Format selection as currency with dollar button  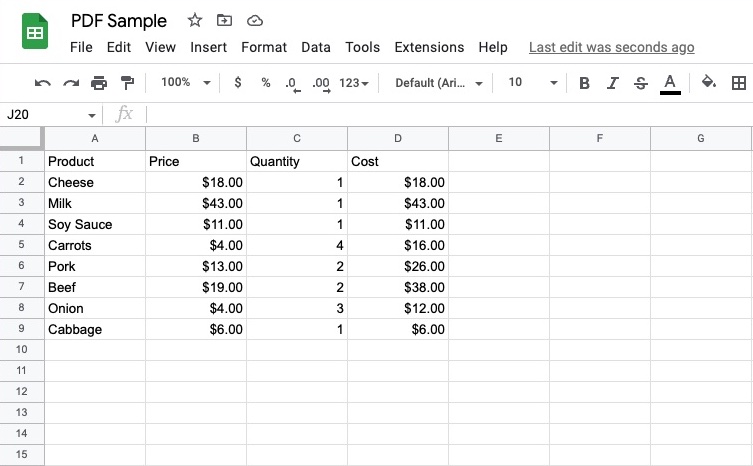[237, 83]
